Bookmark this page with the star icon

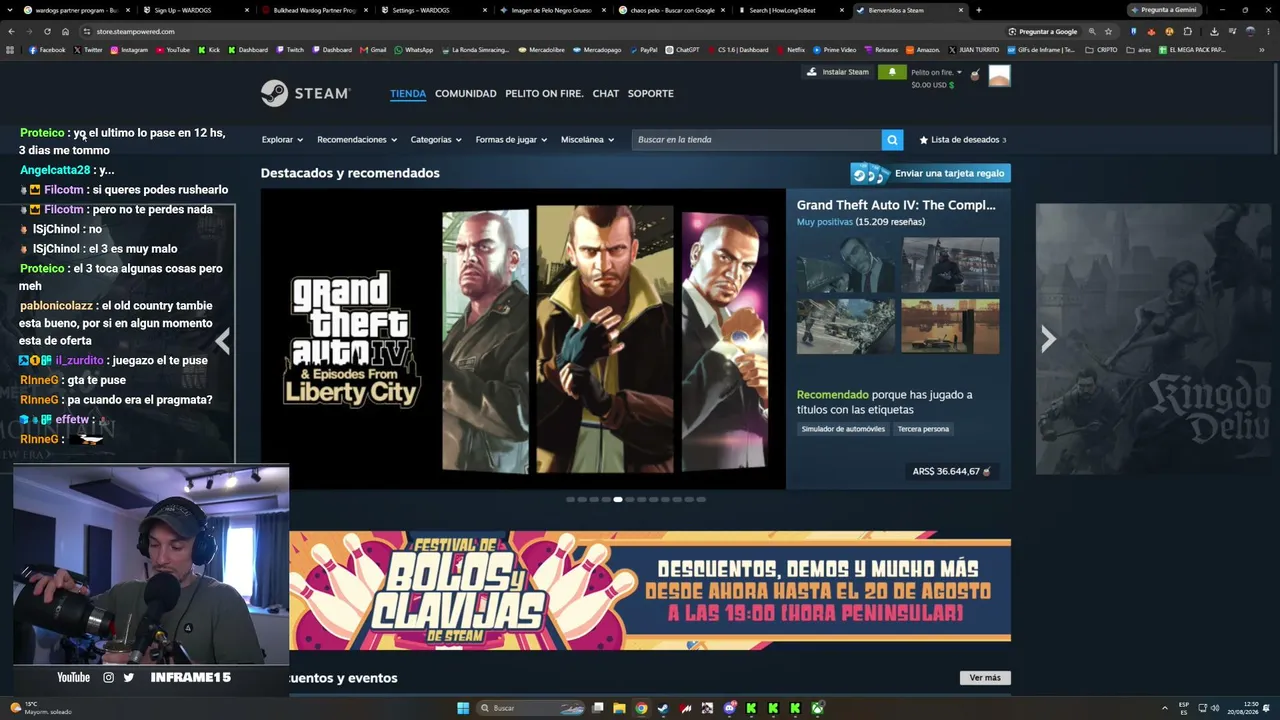tap(1108, 31)
